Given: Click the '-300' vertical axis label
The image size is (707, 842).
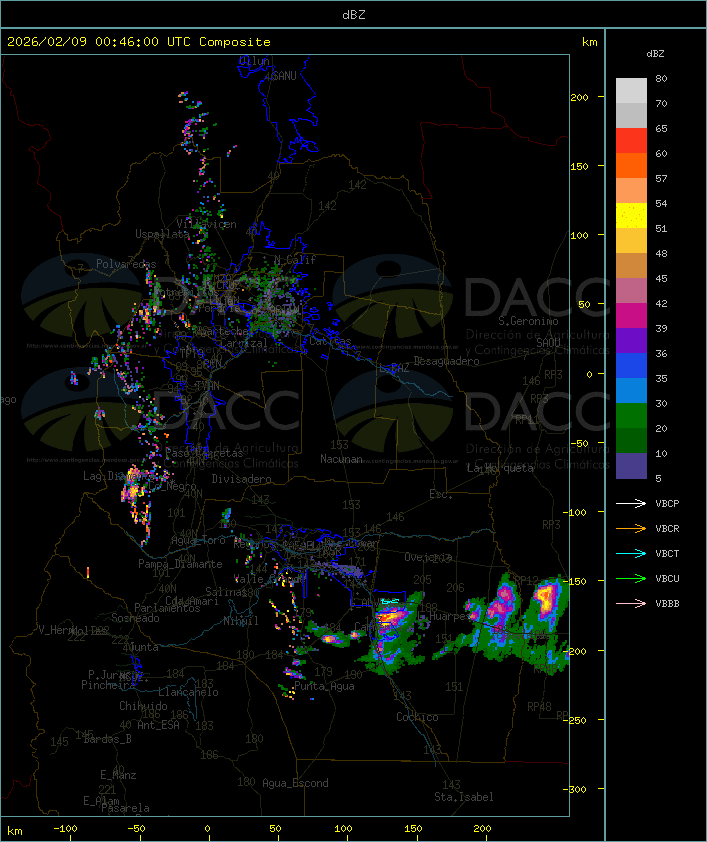Looking at the screenshot, I should coord(577,789).
